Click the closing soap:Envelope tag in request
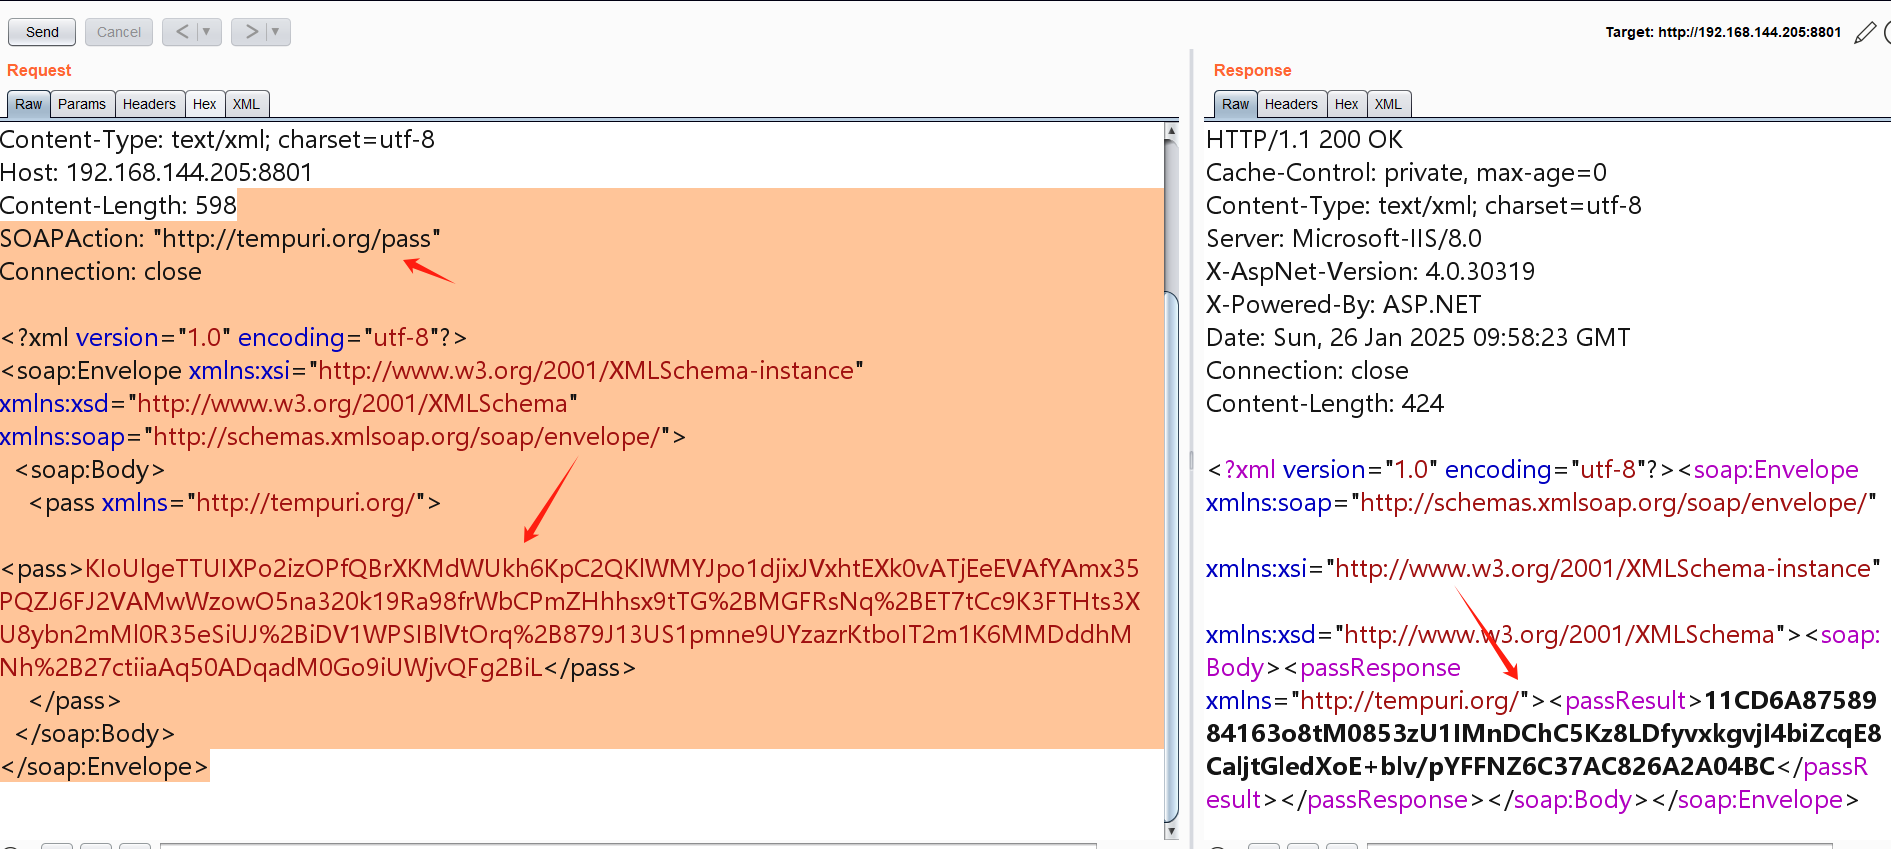This screenshot has height=849, width=1891. pyautogui.click(x=104, y=766)
